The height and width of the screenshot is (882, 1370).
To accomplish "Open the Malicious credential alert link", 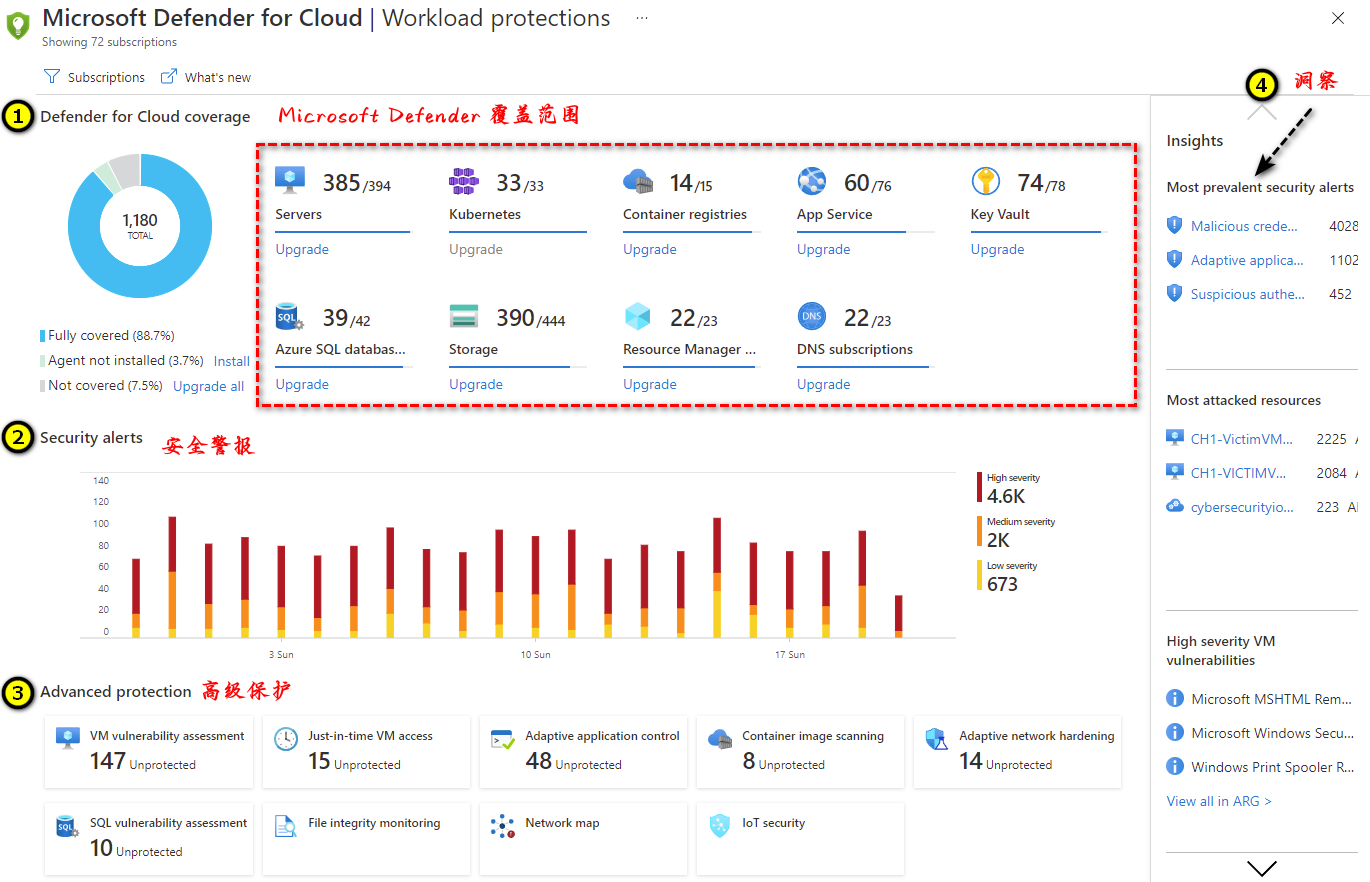I will point(1244,226).
